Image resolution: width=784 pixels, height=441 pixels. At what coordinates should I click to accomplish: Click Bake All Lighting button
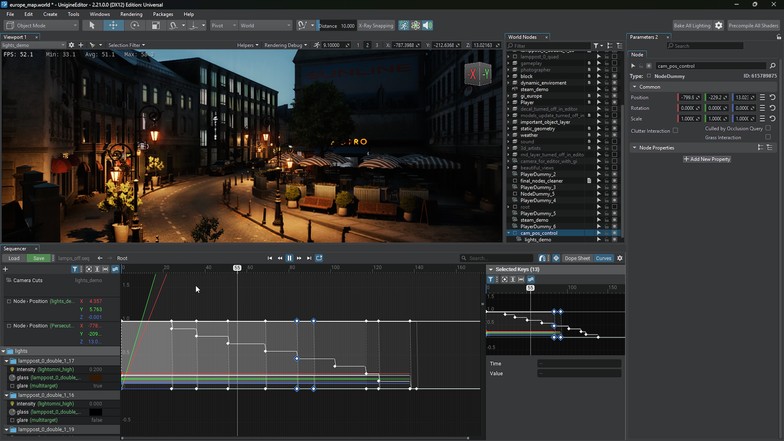point(692,26)
